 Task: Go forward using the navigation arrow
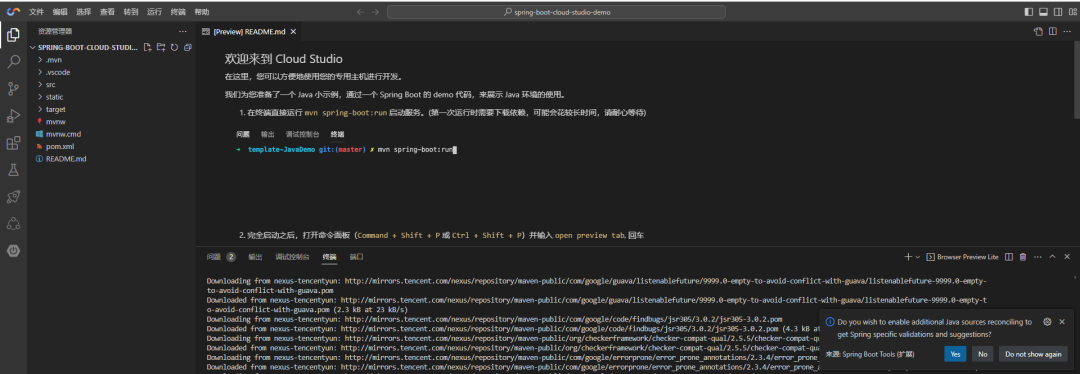pos(375,12)
